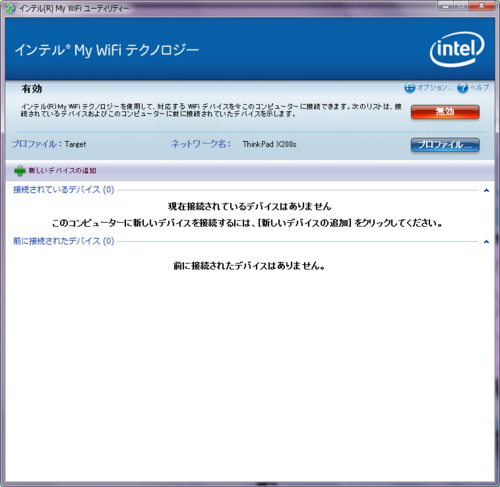Minimize the My WiFi utility window

point(445,6)
